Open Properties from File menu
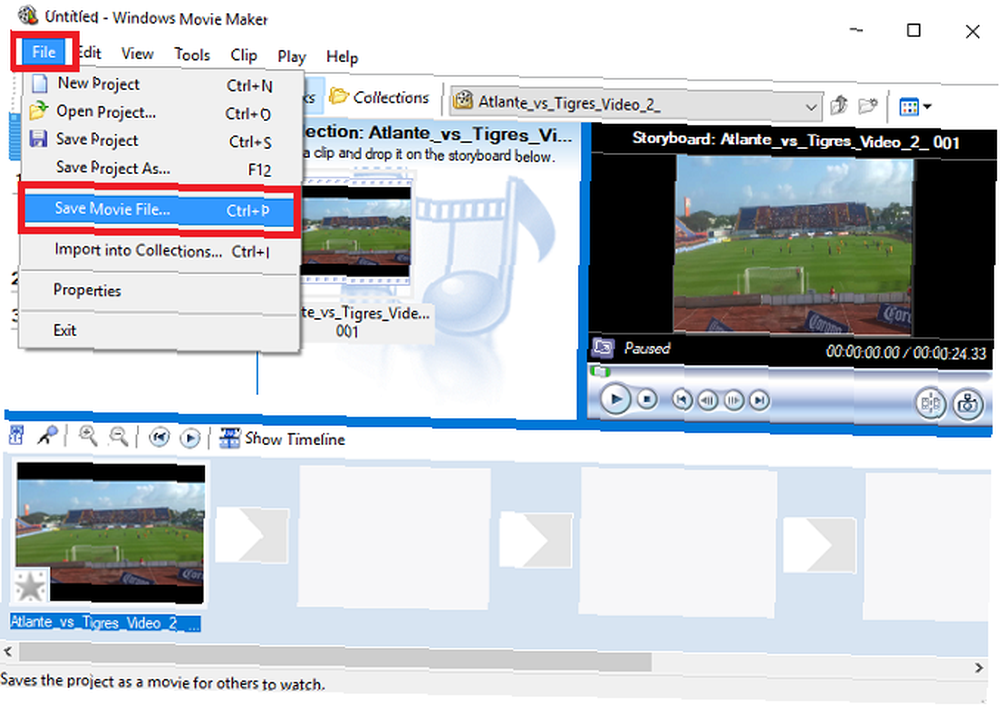The height and width of the screenshot is (707, 1000). coord(161,291)
